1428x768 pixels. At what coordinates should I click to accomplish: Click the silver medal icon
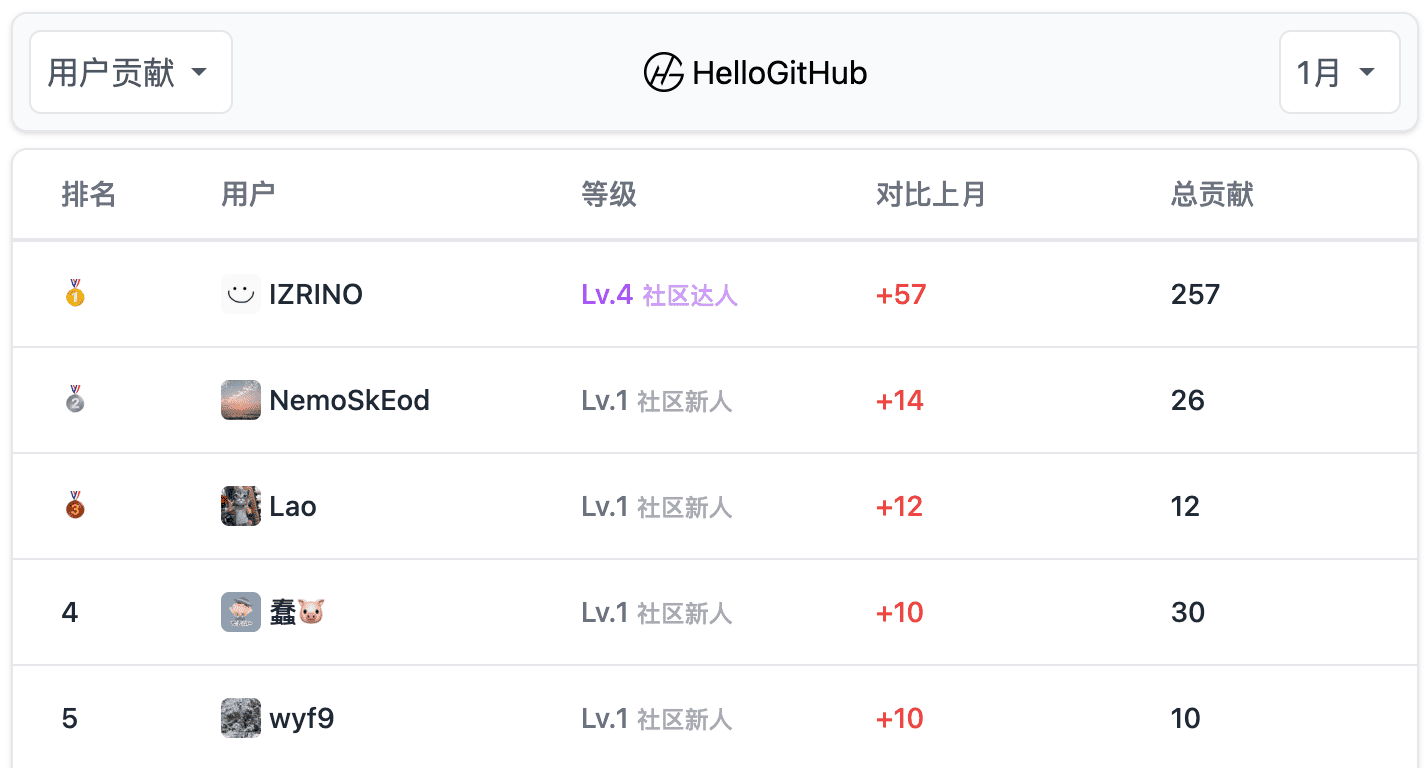(75, 399)
